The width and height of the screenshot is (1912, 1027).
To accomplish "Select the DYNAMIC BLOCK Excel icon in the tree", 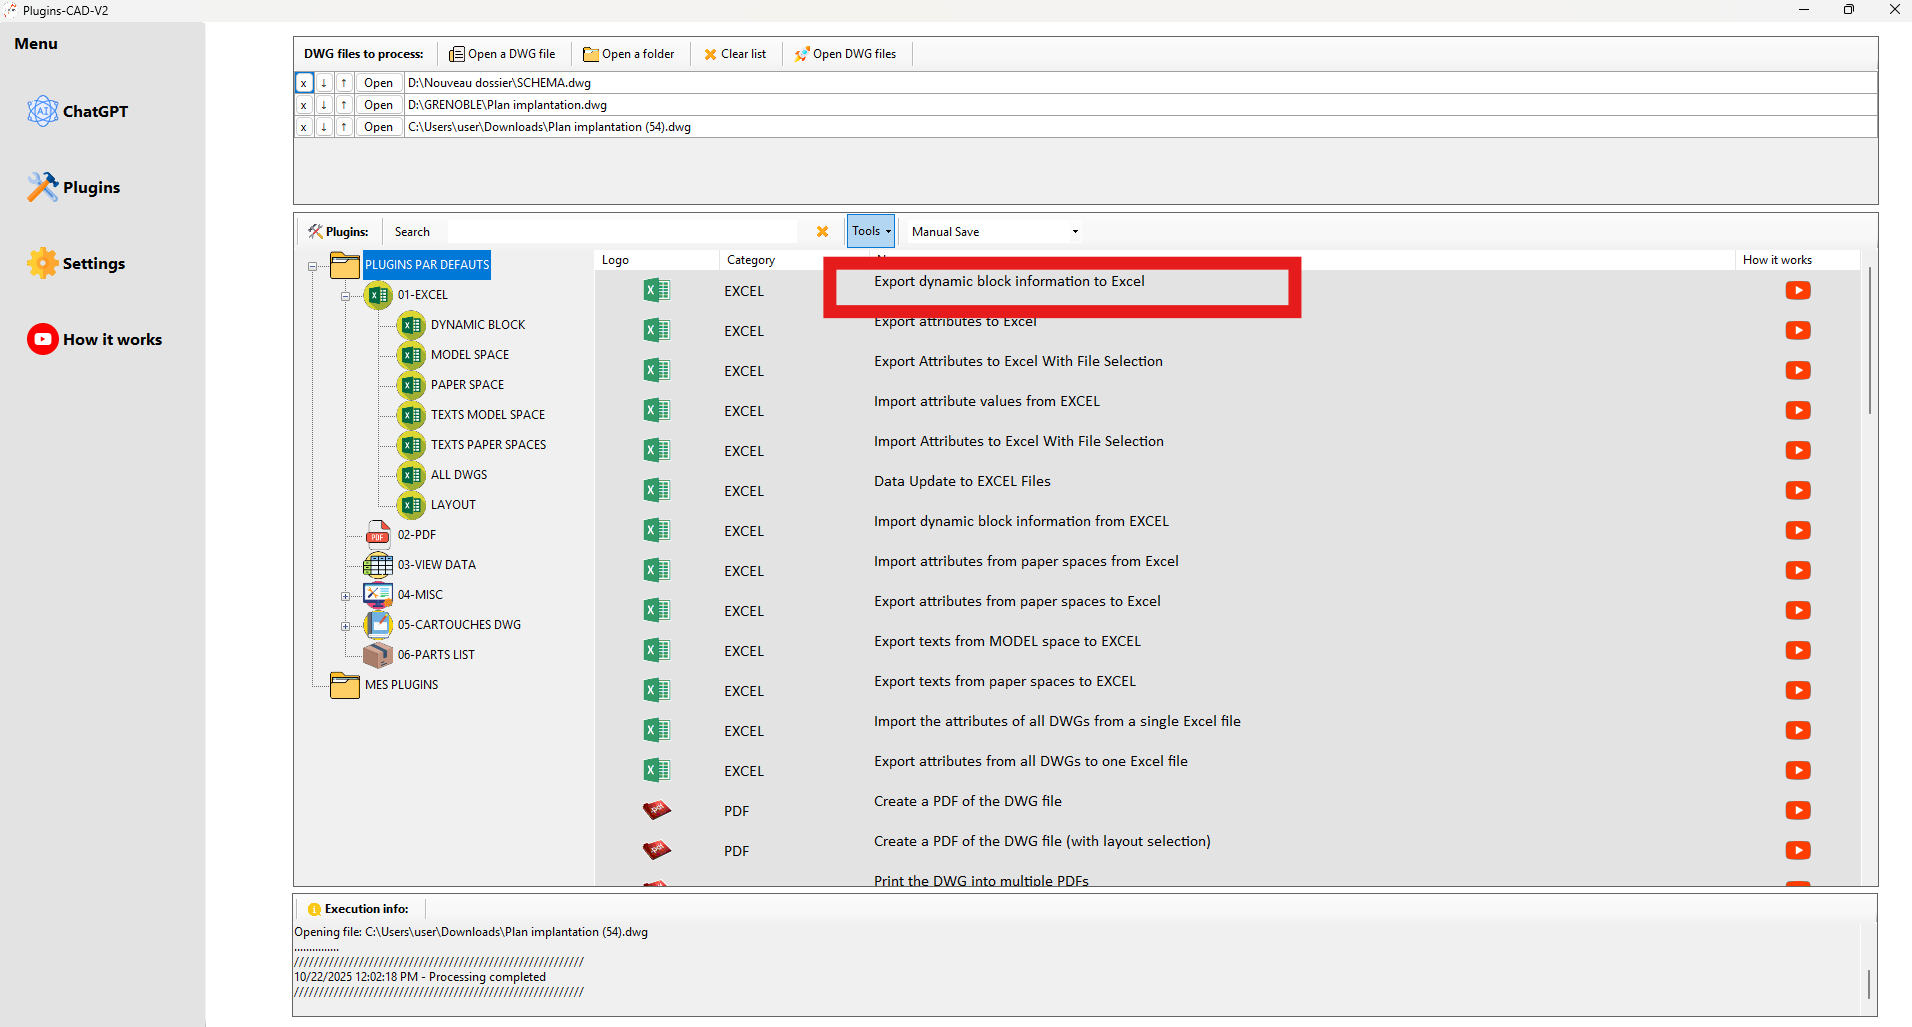I will [410, 324].
